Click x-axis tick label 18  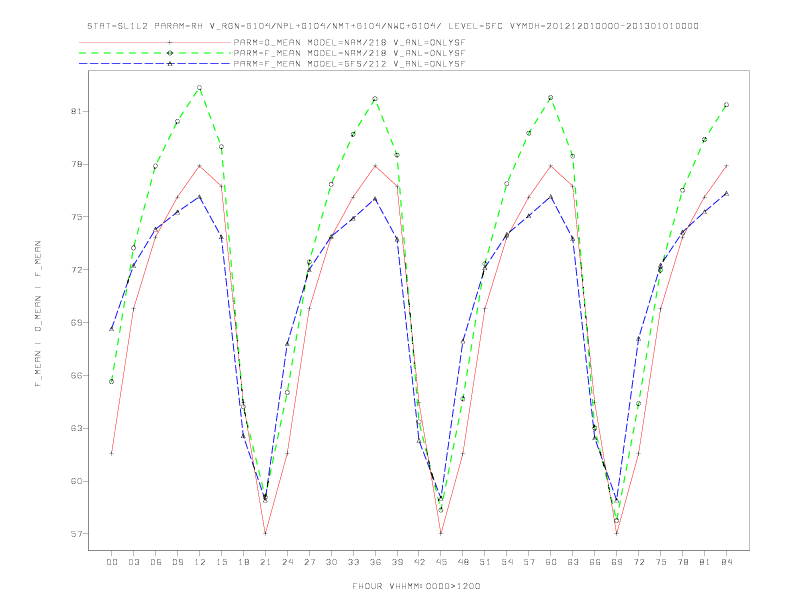243,562
